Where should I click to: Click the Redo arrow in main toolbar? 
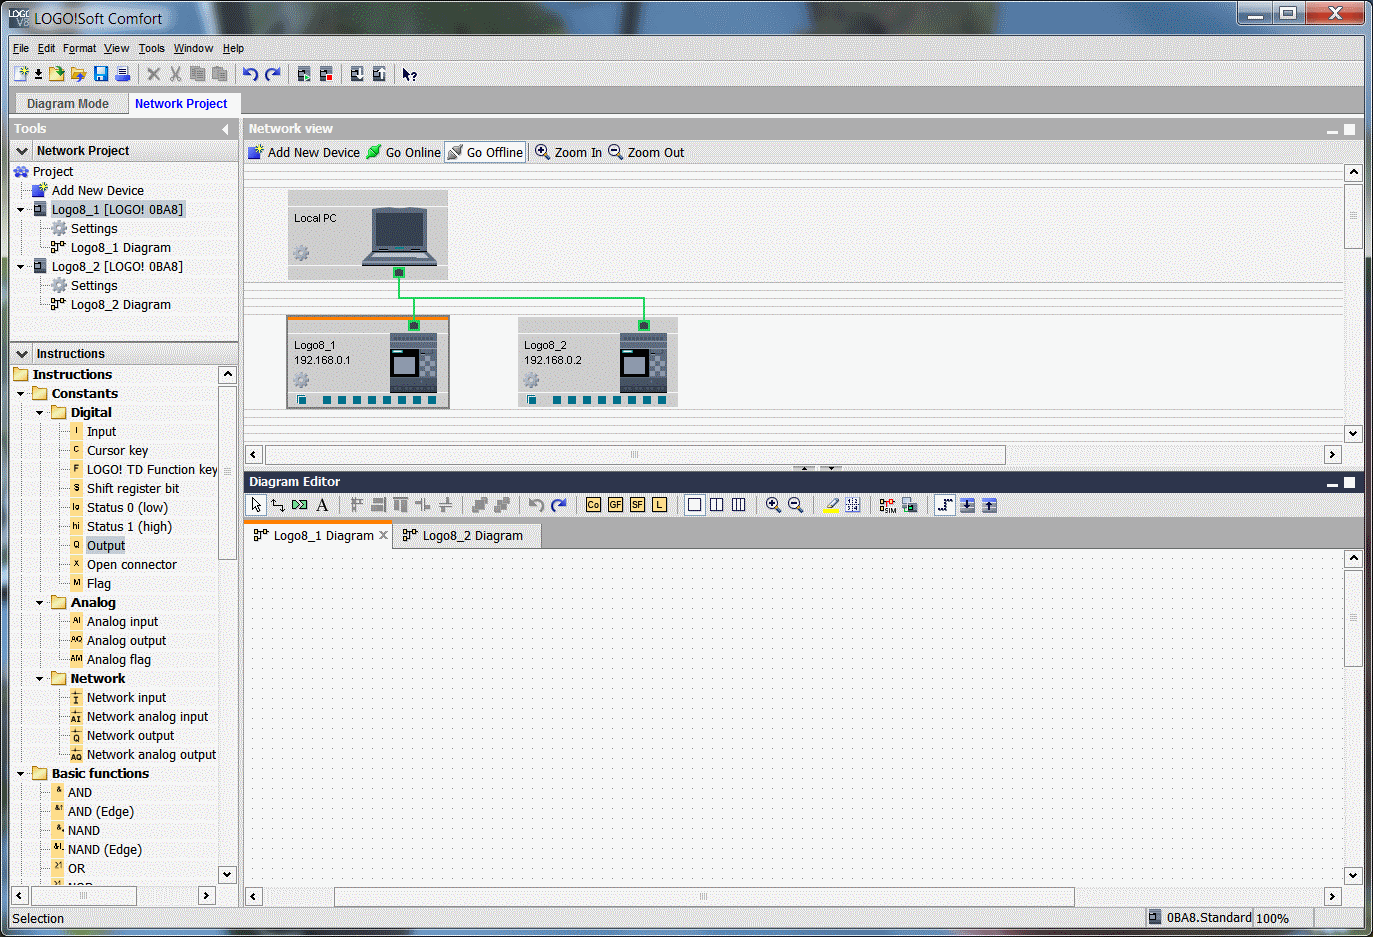[272, 74]
